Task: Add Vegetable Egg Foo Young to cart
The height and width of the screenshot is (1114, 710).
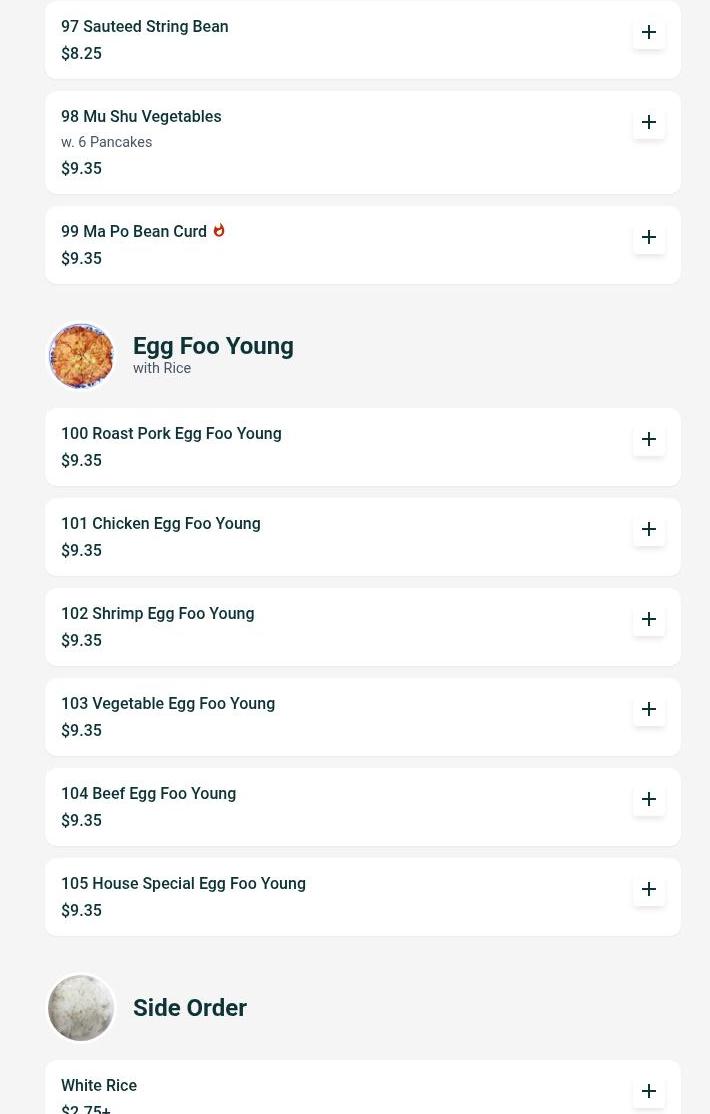Action: pos(649,709)
